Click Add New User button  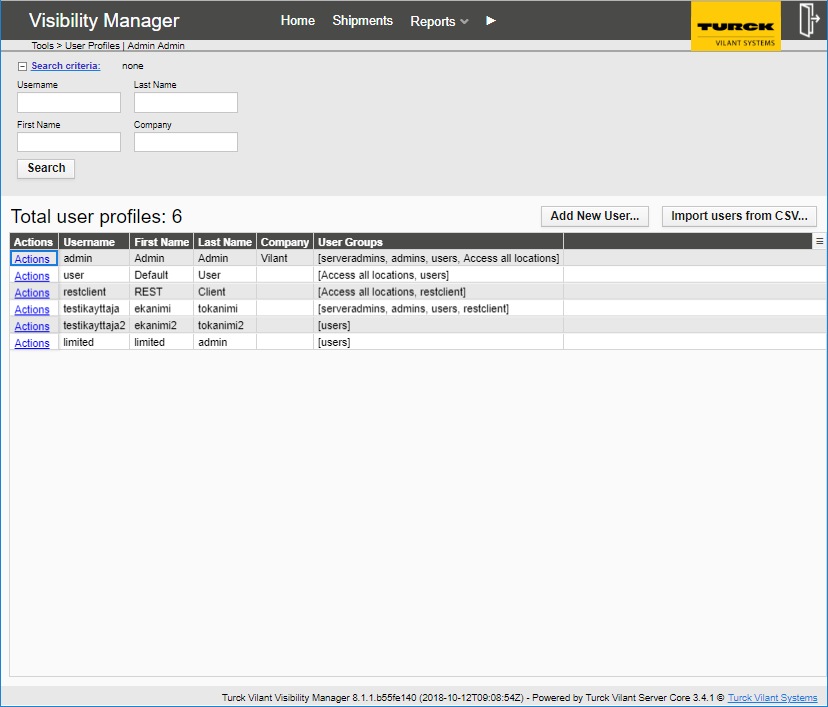[x=595, y=216]
